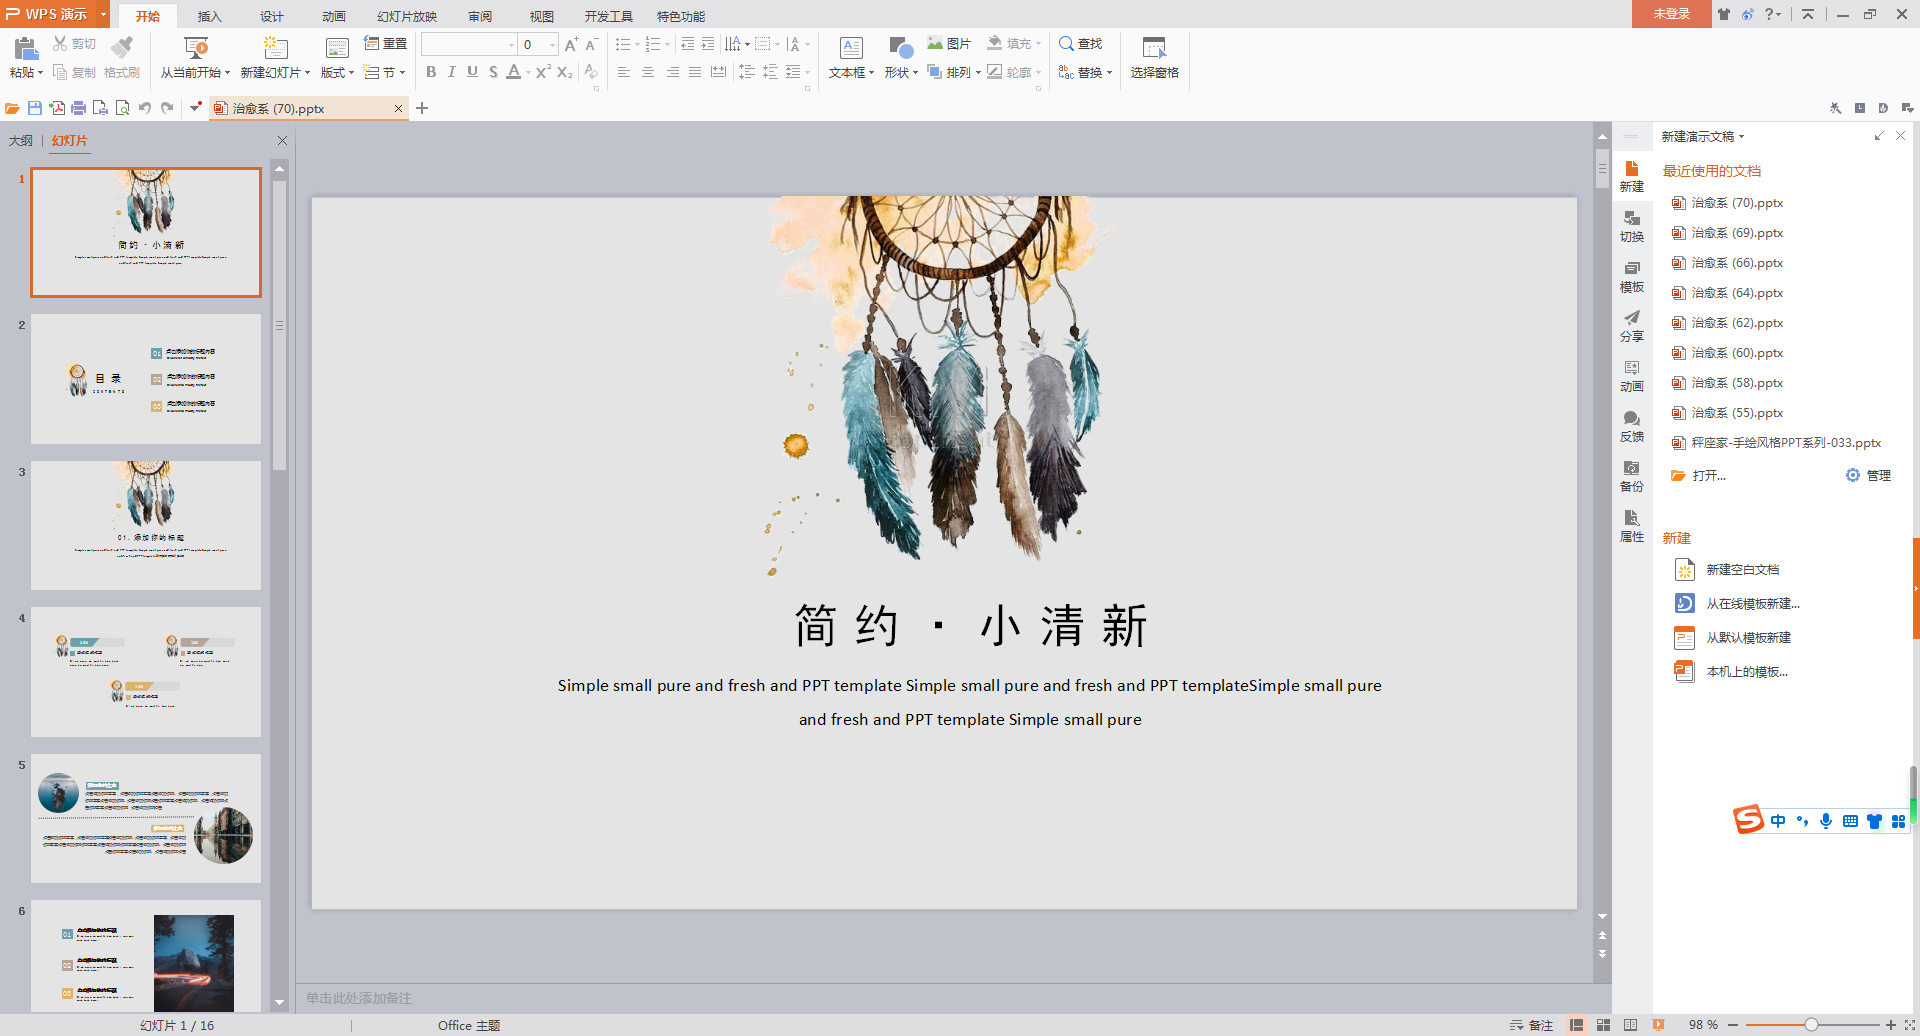Open the 属性 properties sidebar panel
The image size is (1920, 1036).
pos(1632,527)
